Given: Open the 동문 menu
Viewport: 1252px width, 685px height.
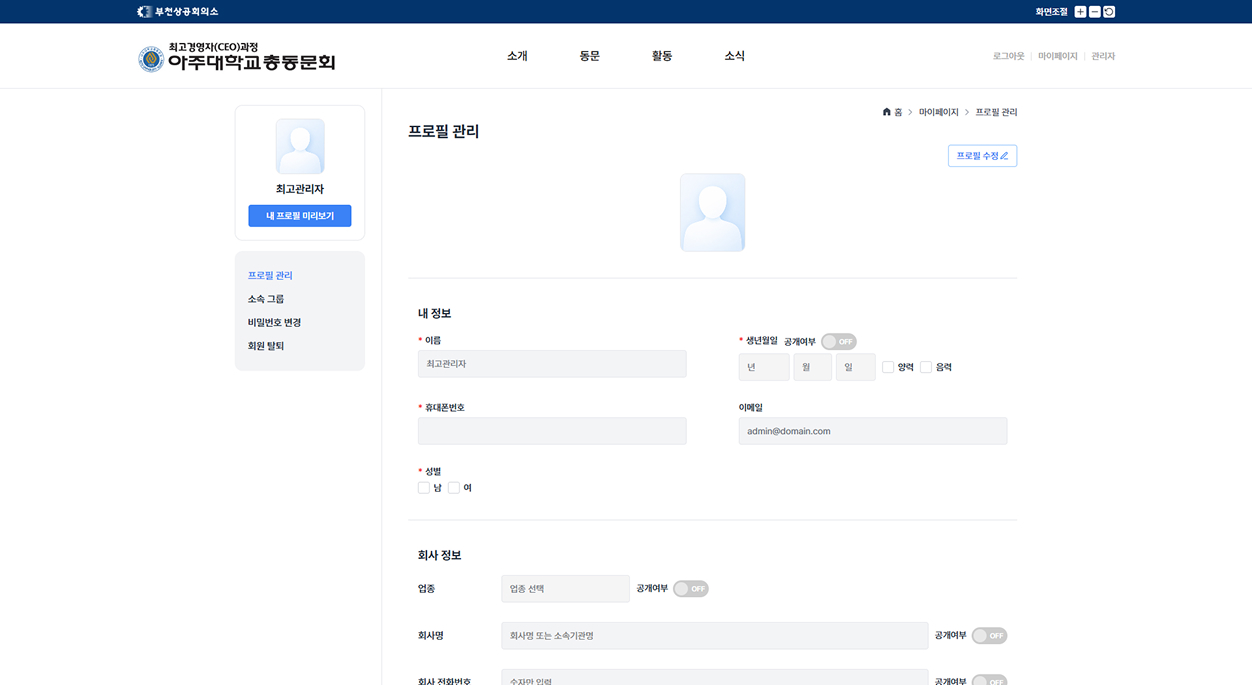Looking at the screenshot, I should (590, 56).
